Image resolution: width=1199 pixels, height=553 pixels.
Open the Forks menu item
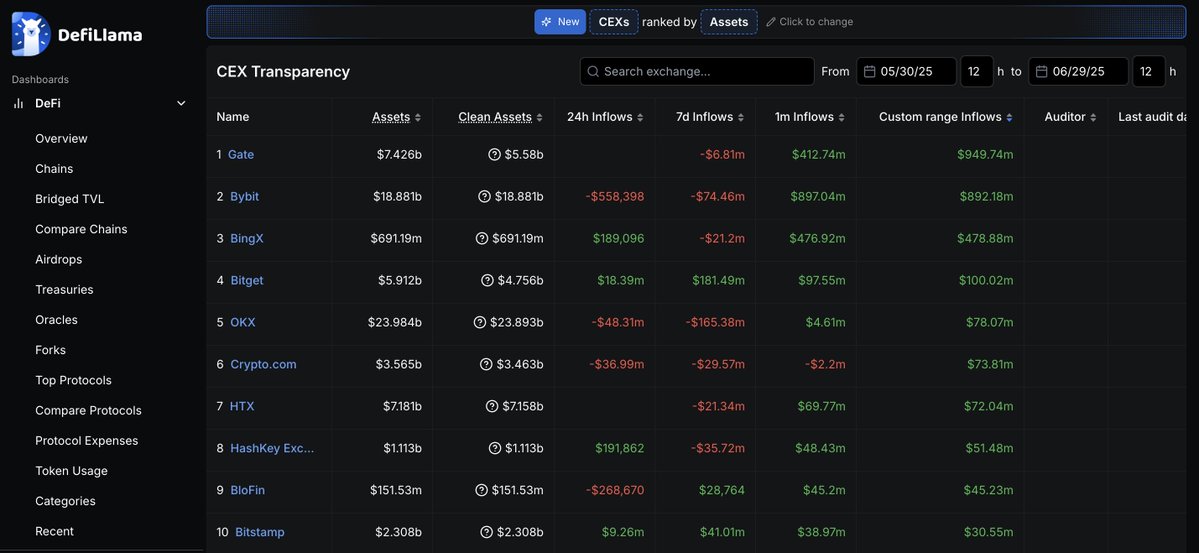coord(50,350)
